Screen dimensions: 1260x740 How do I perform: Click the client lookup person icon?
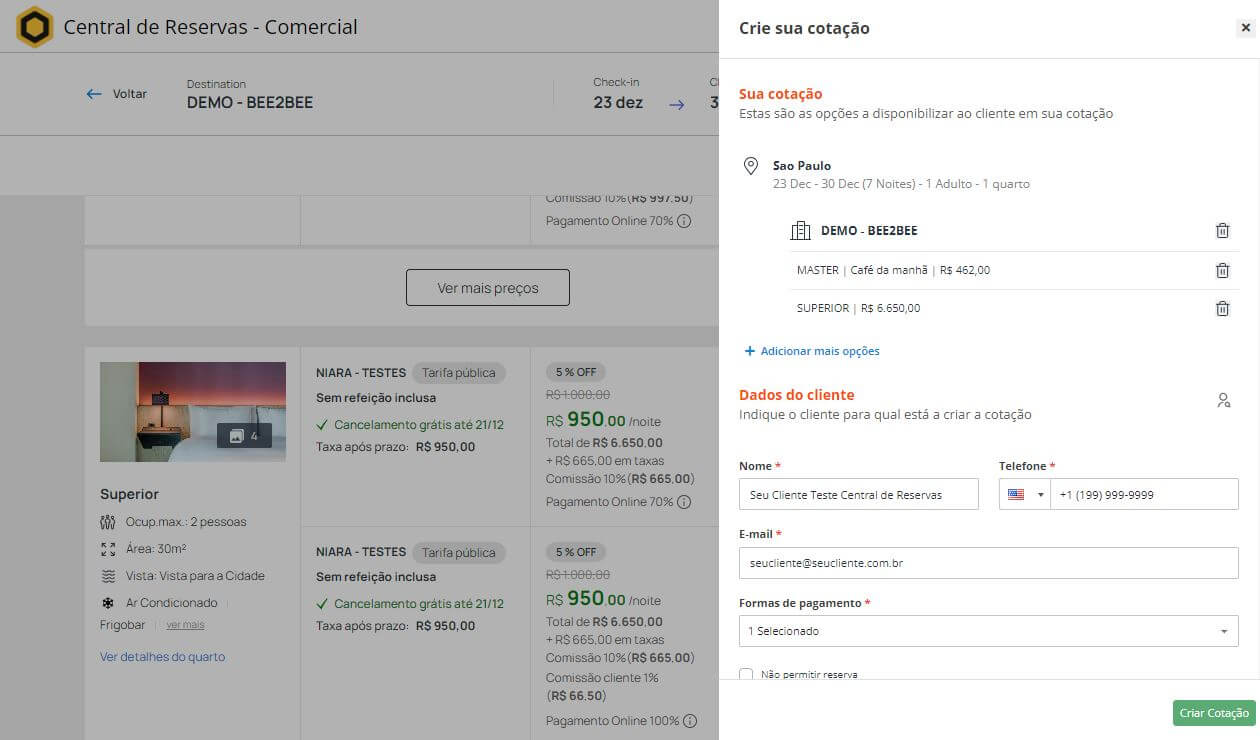click(1223, 400)
